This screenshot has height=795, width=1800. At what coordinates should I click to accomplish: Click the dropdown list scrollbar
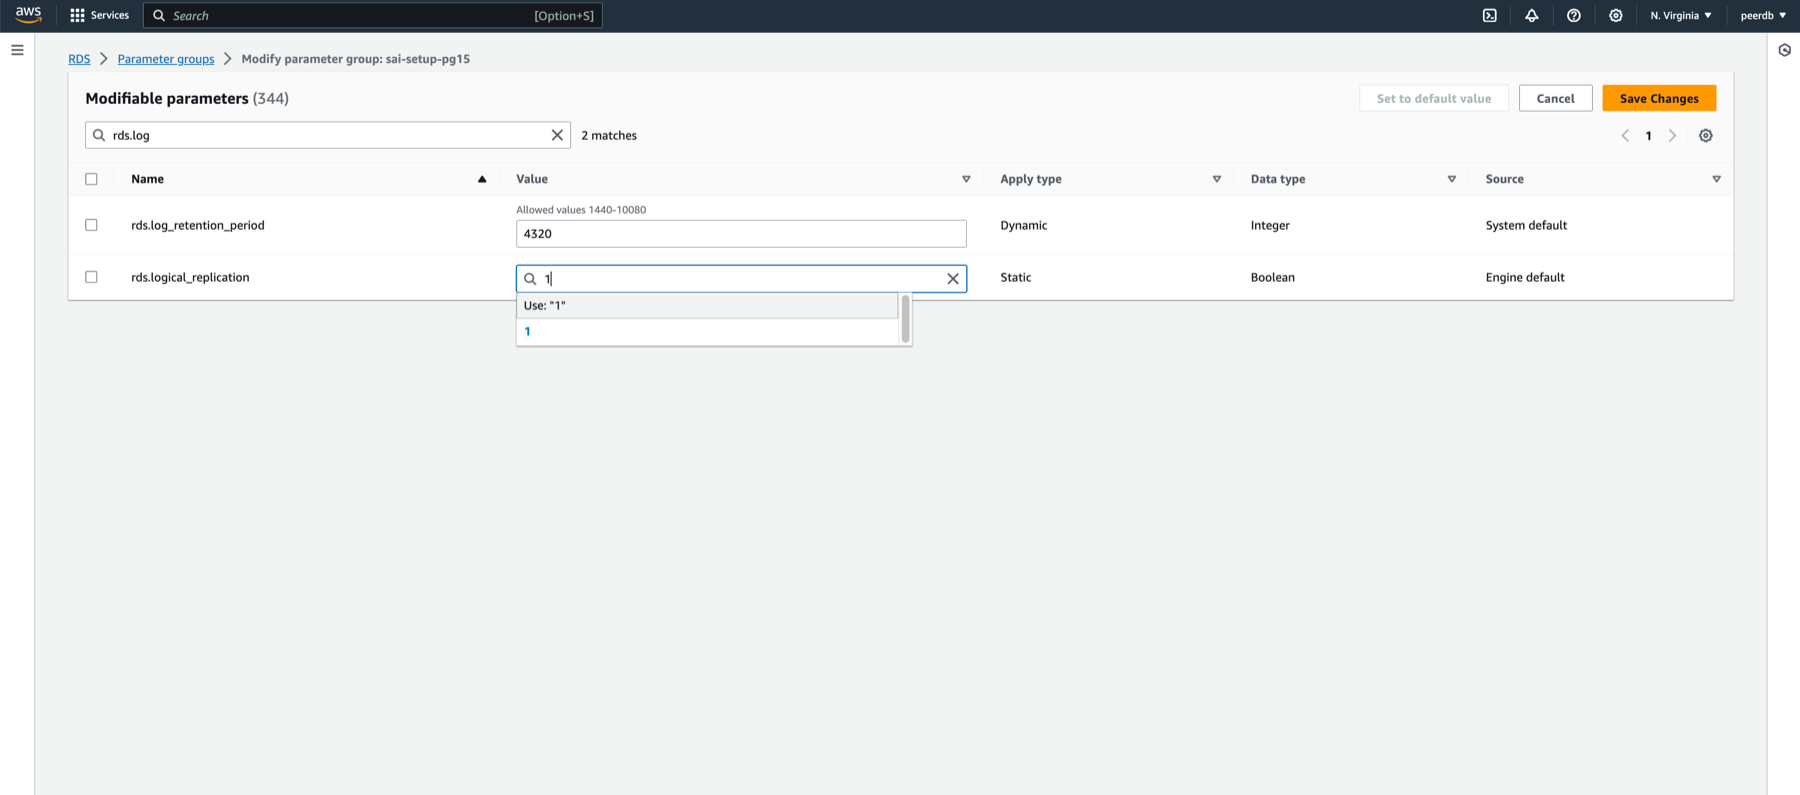point(905,319)
